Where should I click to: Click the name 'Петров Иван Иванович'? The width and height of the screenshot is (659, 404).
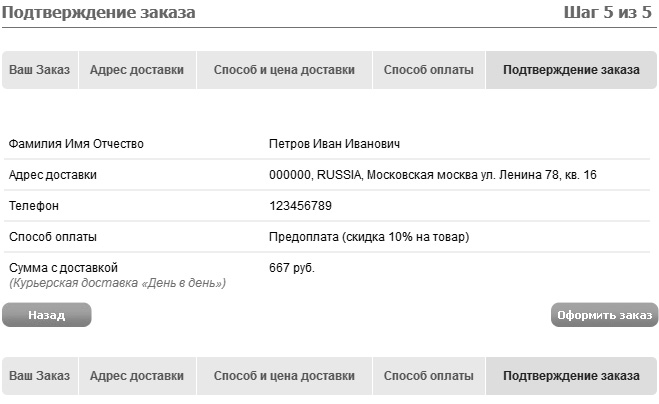[x=335, y=144]
